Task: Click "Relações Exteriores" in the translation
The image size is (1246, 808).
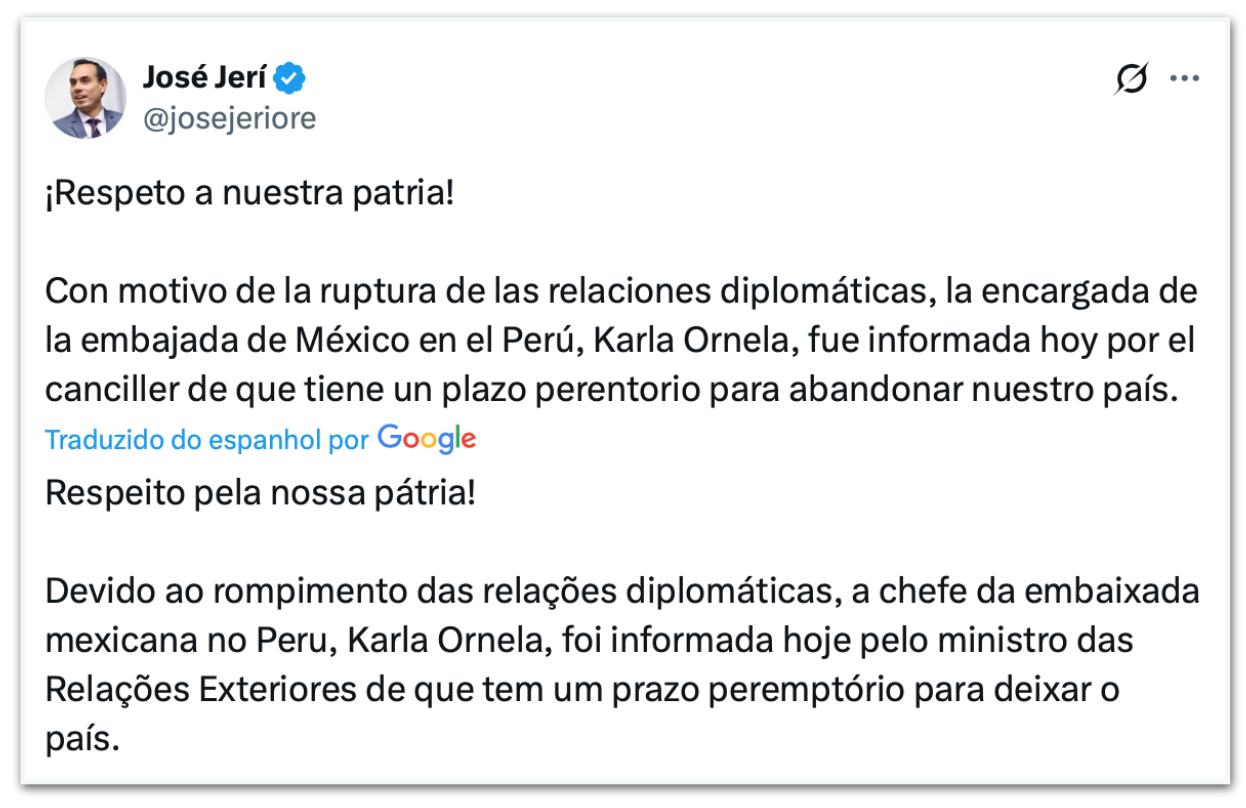Action: (x=190, y=689)
